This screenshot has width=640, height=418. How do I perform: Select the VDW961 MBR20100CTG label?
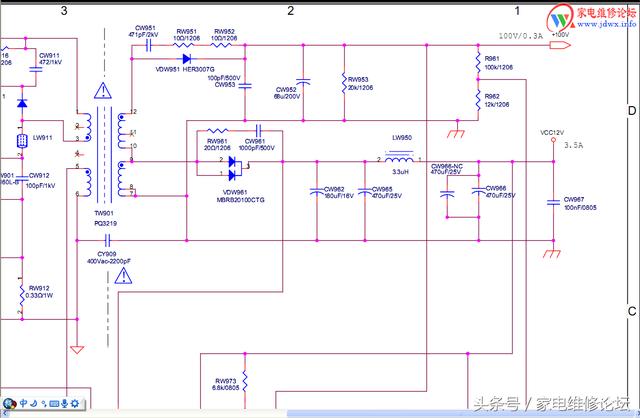click(x=240, y=196)
